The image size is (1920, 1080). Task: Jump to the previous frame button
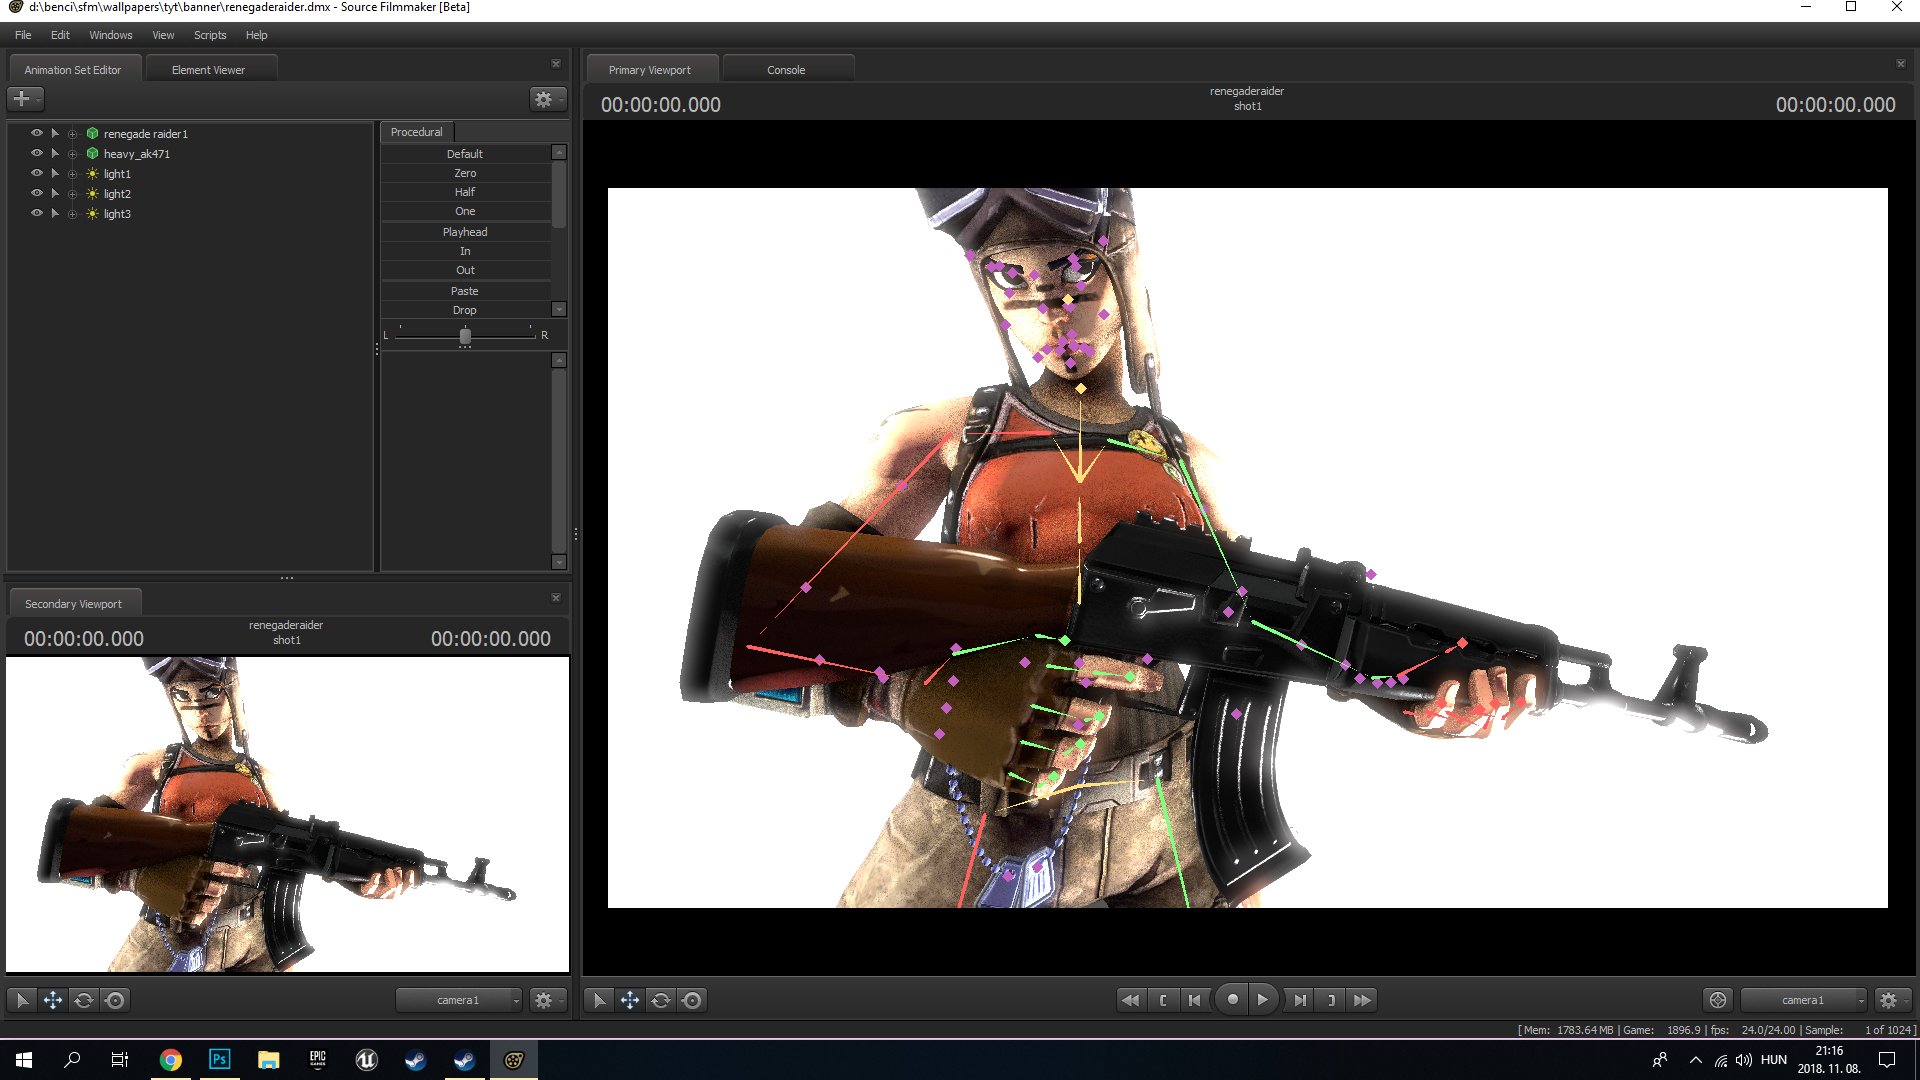pyautogui.click(x=1195, y=1000)
